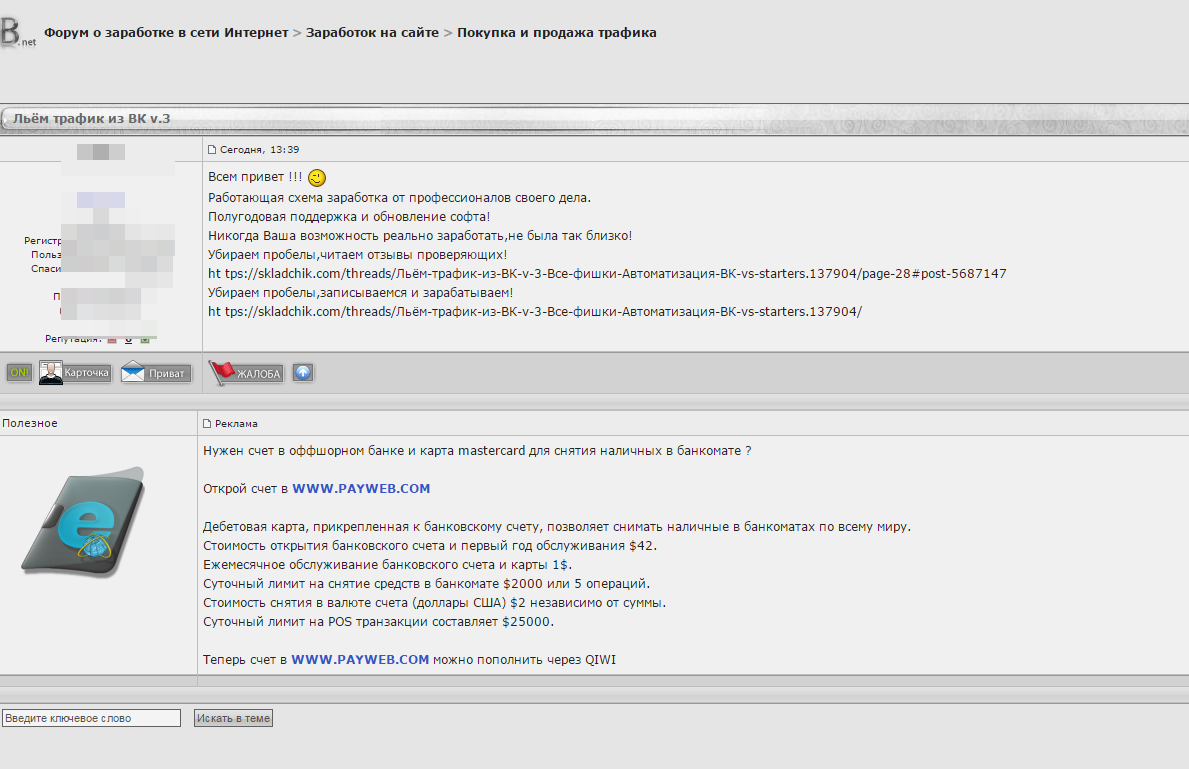Click the e-wallet advertisement image
This screenshot has height=769, width=1189.
[x=83, y=521]
